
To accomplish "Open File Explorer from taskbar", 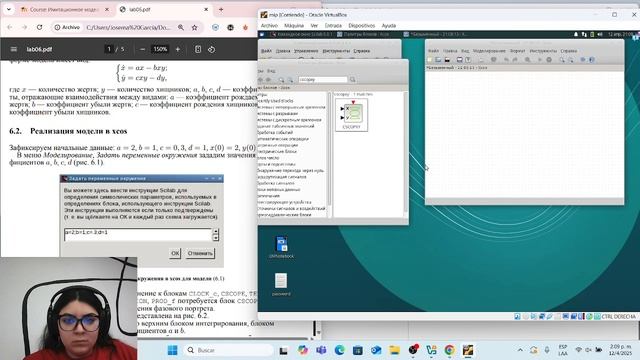I will tap(394, 350).
